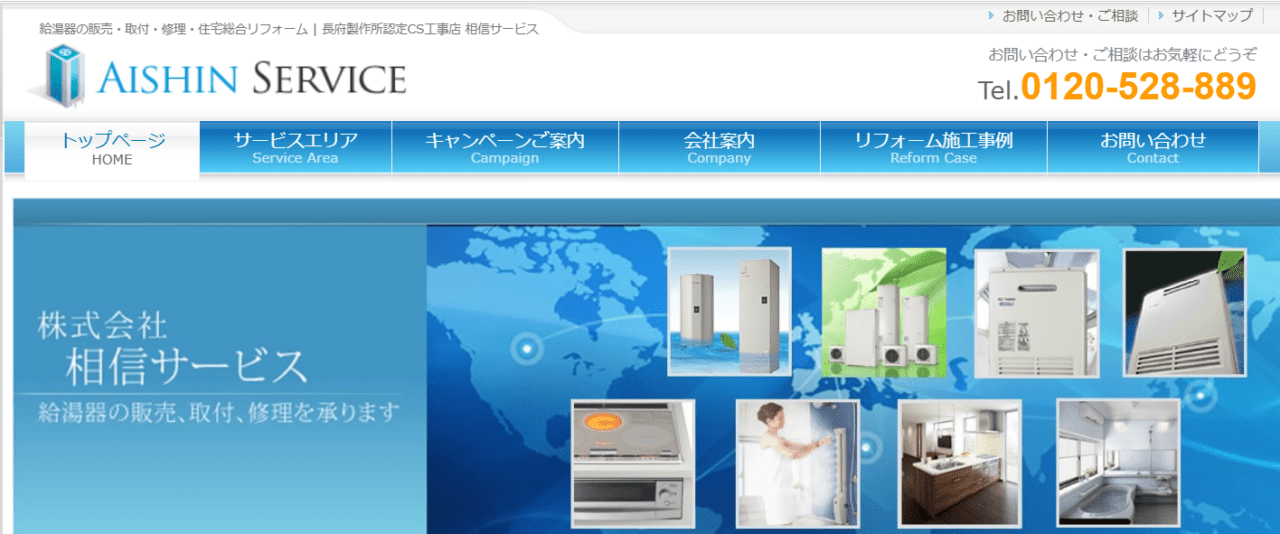The width and height of the screenshot is (1280, 534).
Task: Select the お問い合わせ Contact menu item
Action: 1152,148
